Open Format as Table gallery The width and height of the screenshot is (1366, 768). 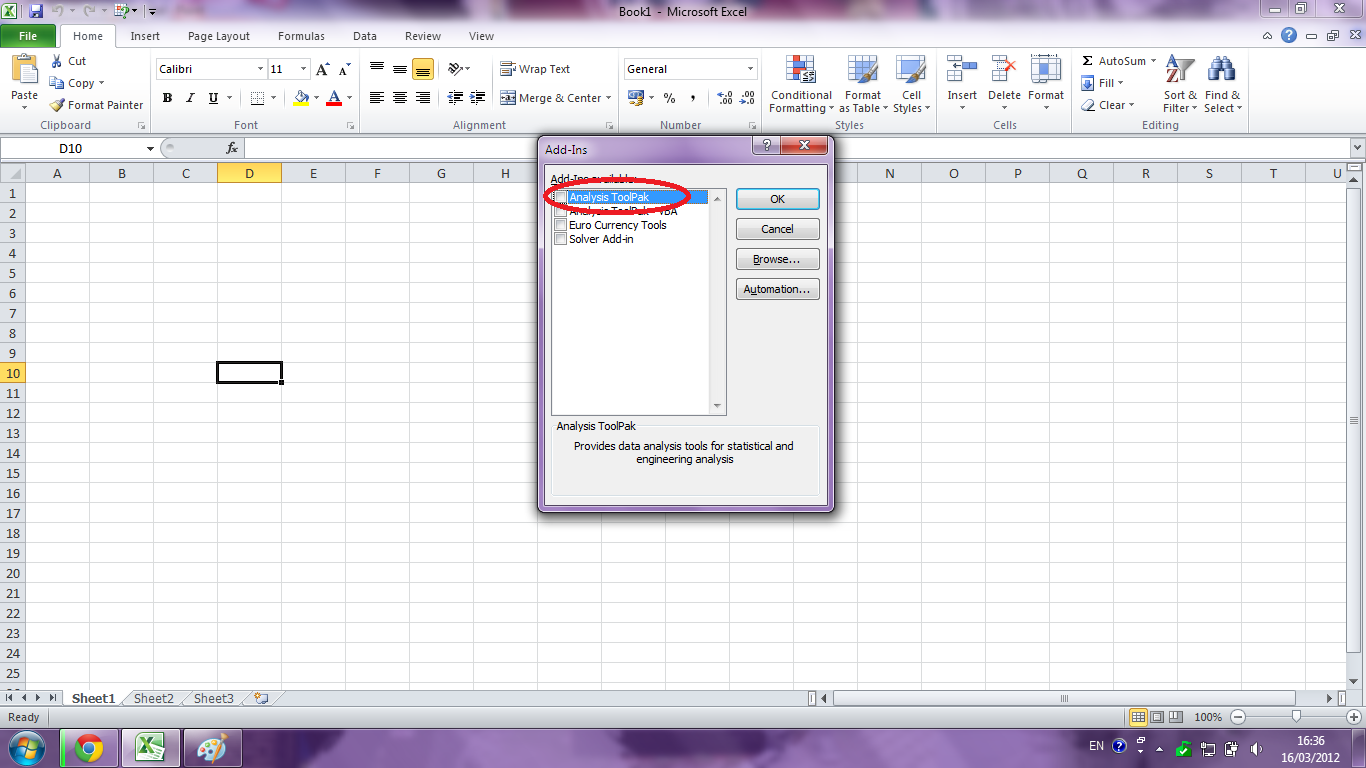(x=863, y=85)
